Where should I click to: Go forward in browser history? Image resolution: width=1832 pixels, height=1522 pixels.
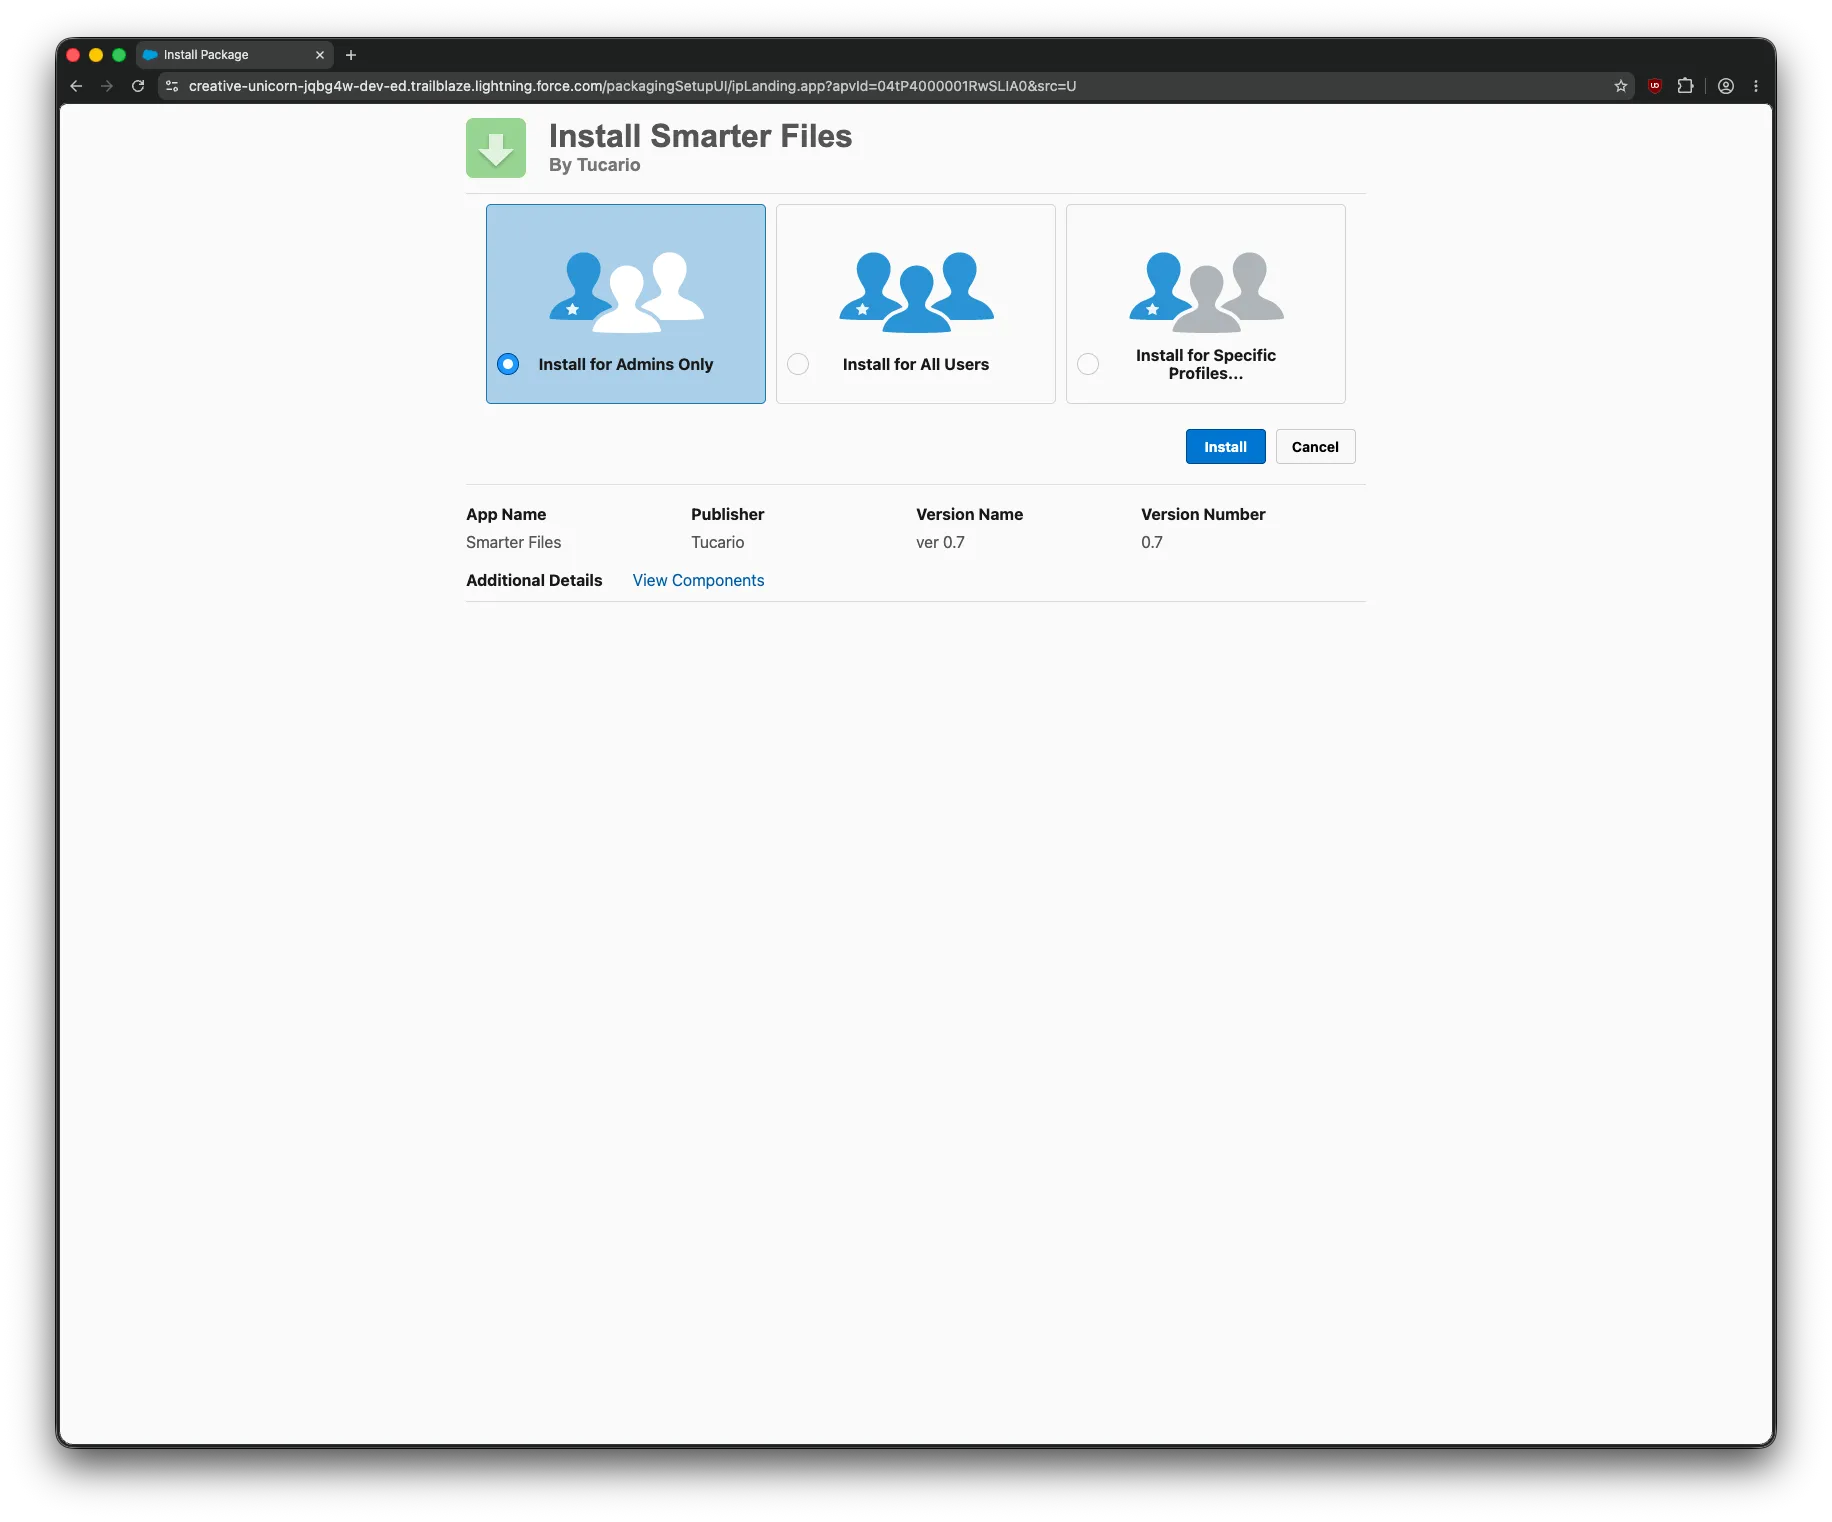coord(107,86)
